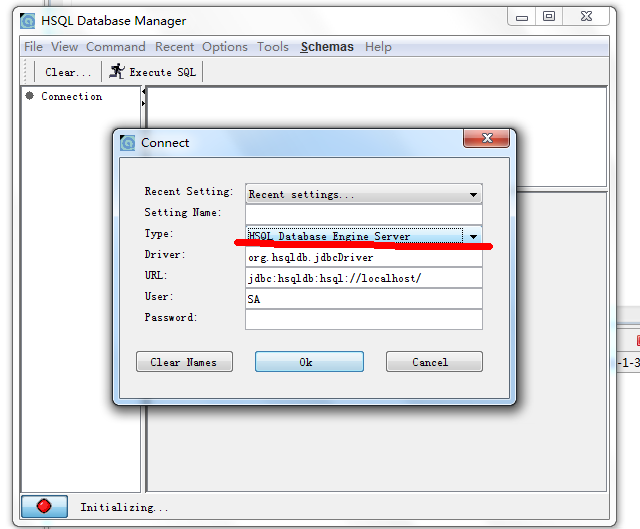The image size is (640, 529).
Task: Open the Recent menu
Action: 174,47
